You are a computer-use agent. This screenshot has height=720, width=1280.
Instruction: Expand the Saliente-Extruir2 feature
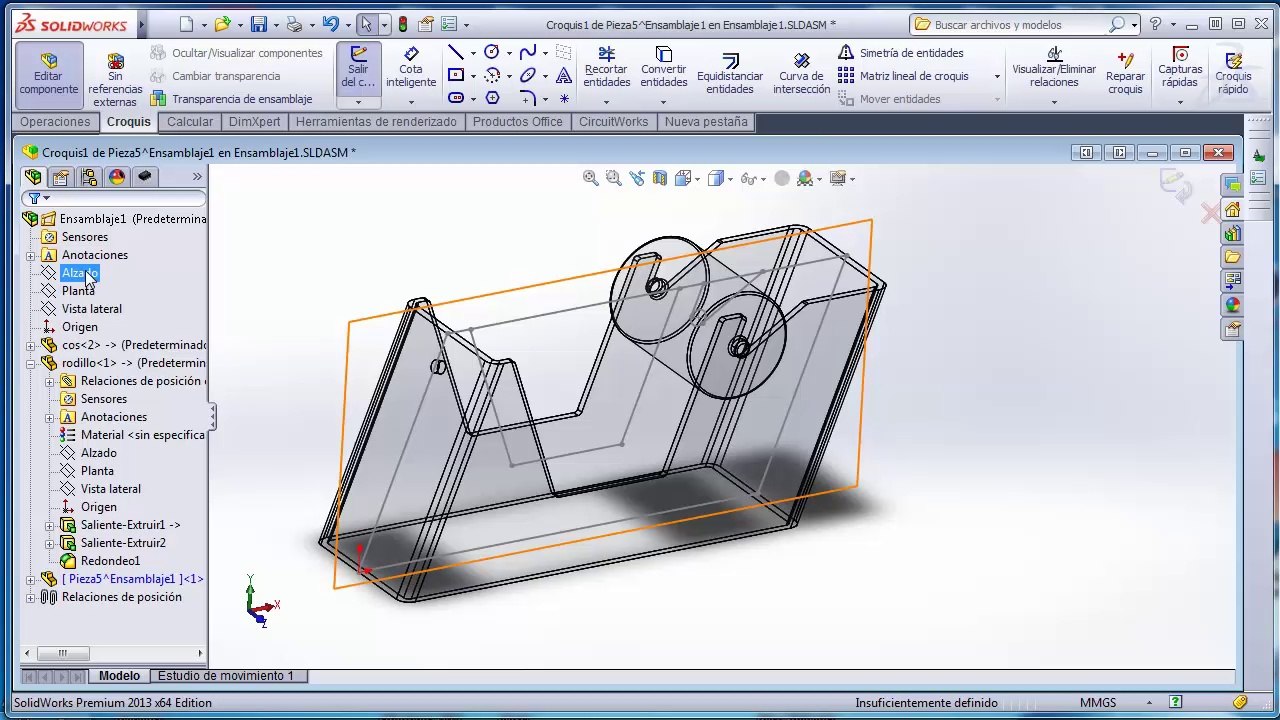(50, 543)
